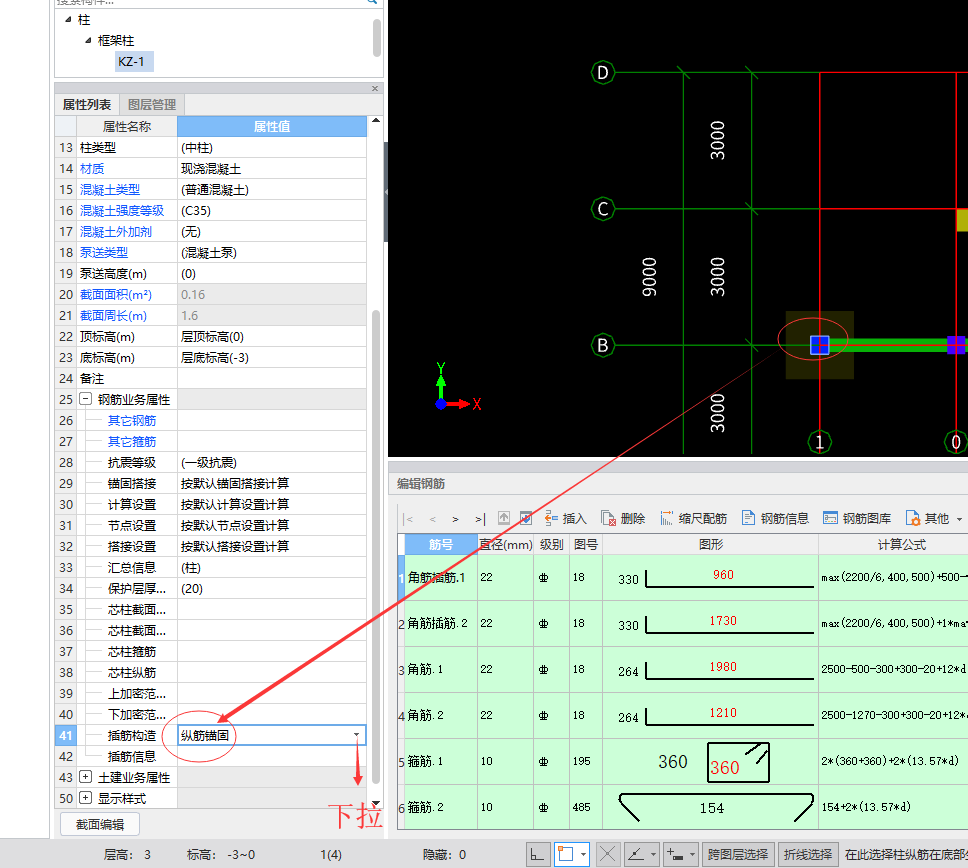Select the (C35) concrete grade value
The image size is (968, 868).
click(272, 211)
